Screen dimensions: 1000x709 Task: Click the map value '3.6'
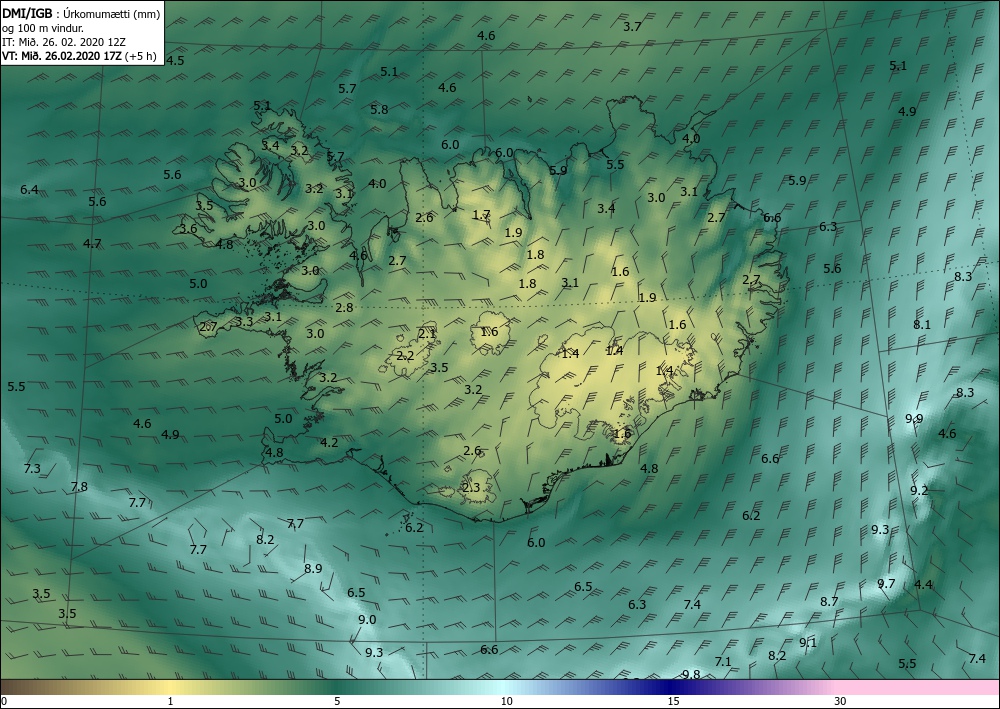pyautogui.click(x=188, y=229)
